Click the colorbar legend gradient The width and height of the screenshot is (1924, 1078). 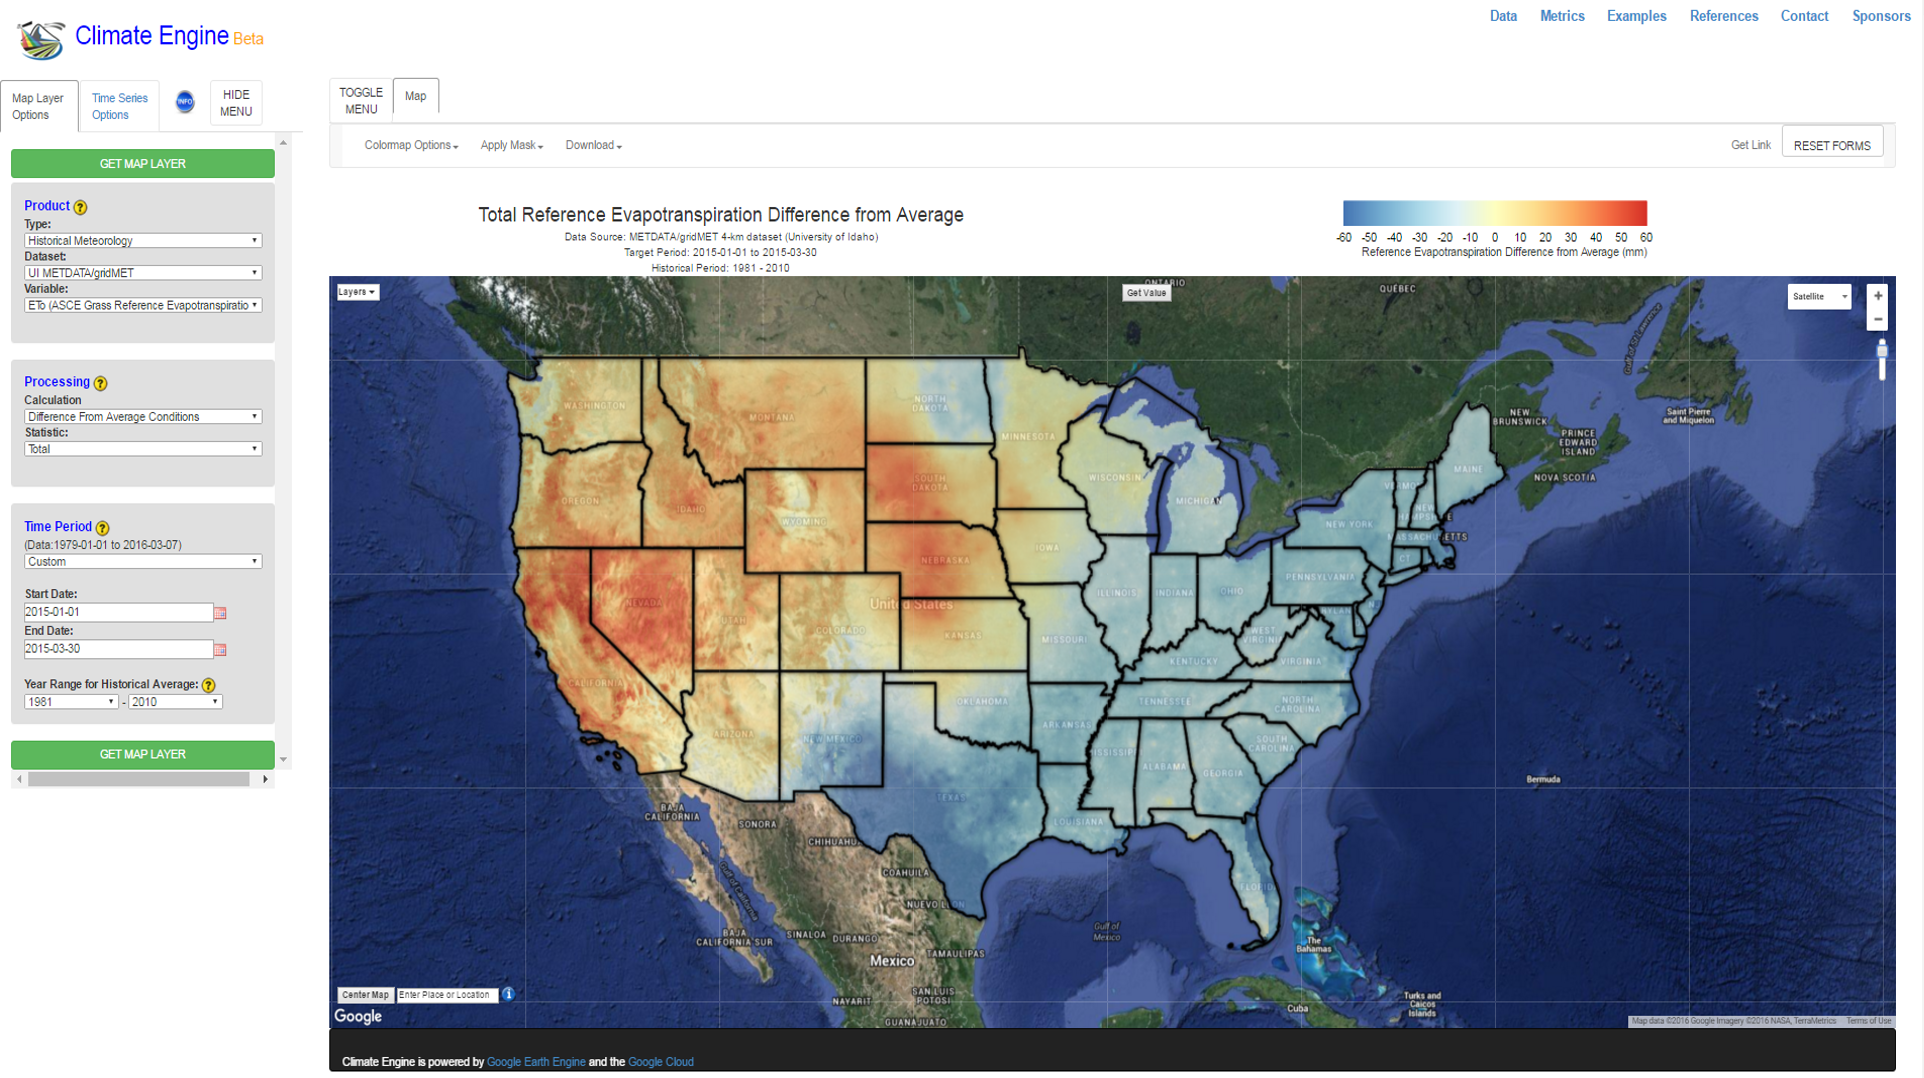point(1494,213)
